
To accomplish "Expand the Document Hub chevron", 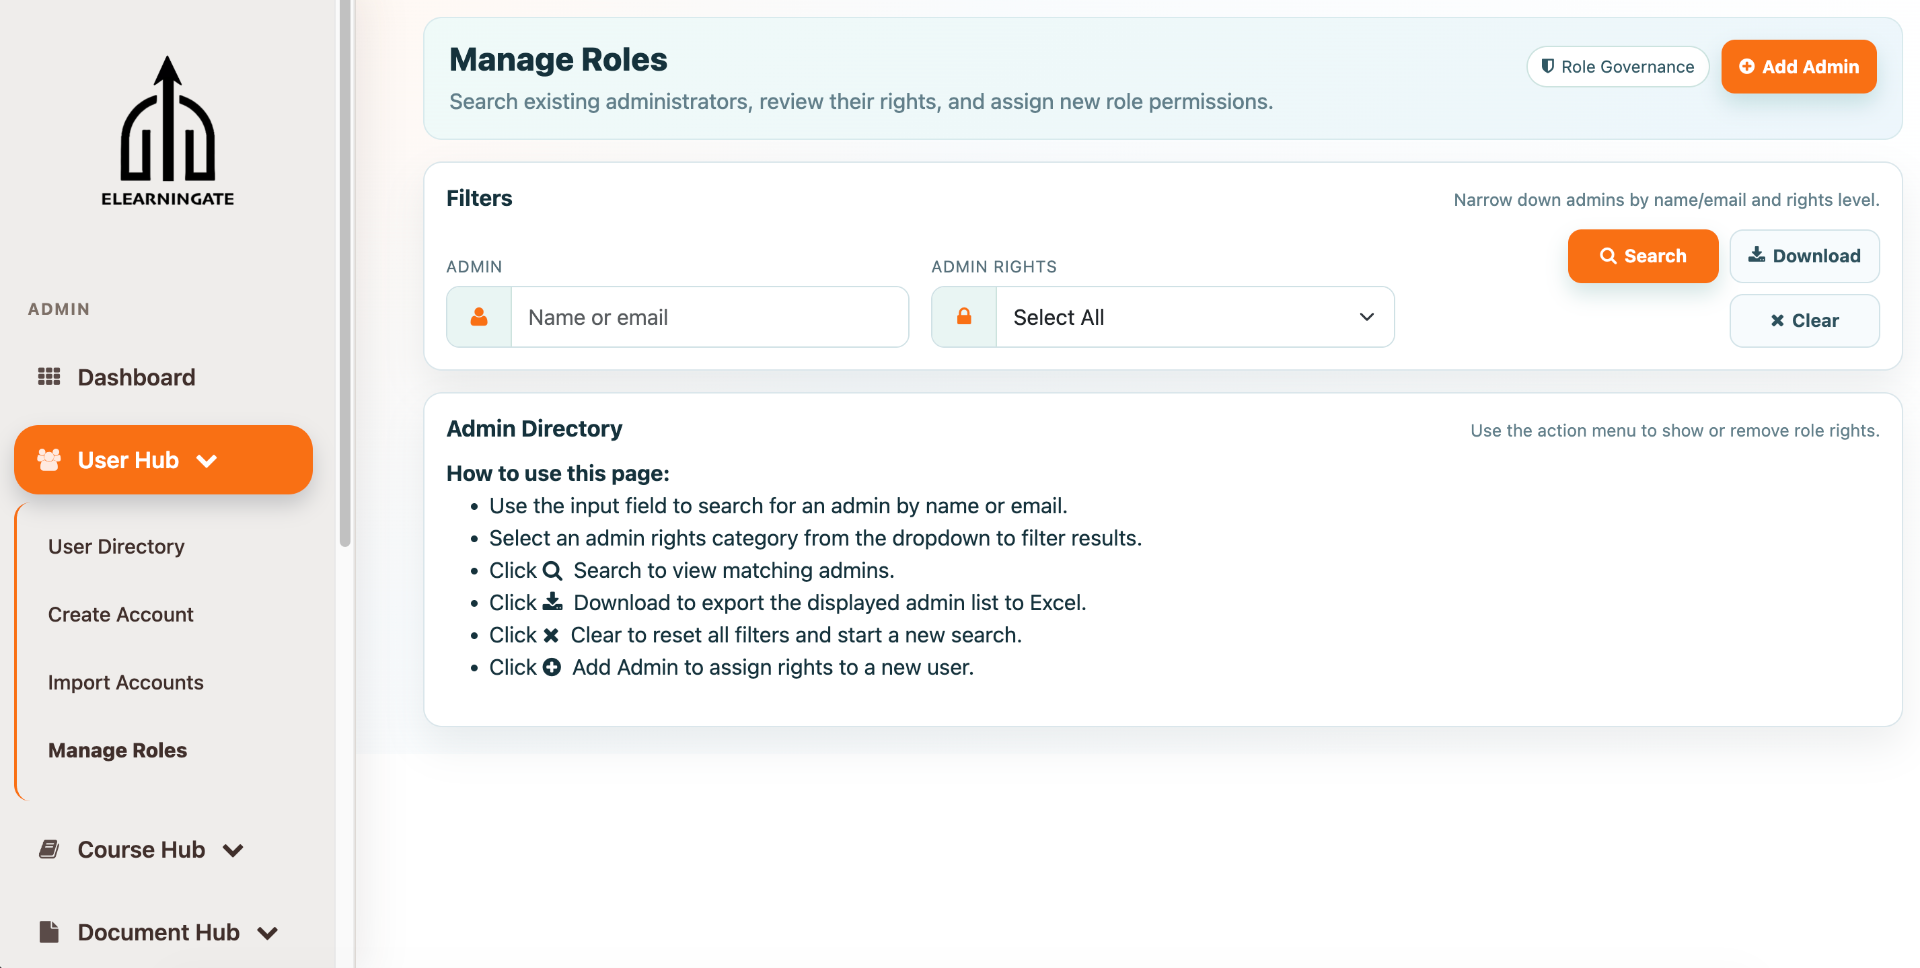I will click(267, 934).
